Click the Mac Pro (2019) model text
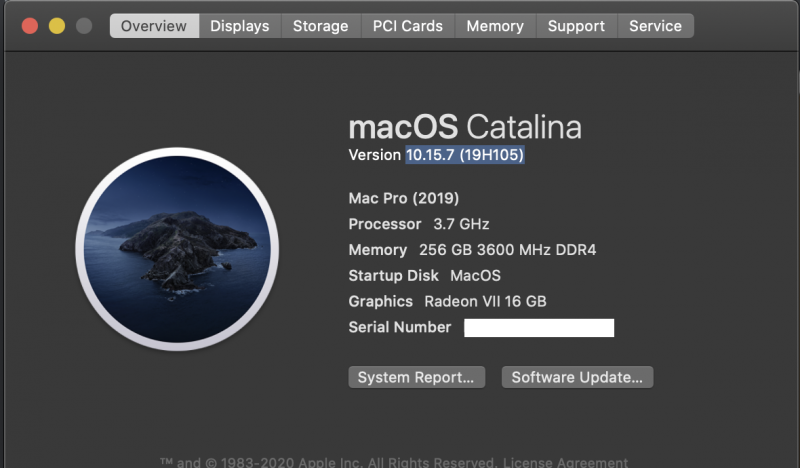The height and width of the screenshot is (468, 800). pyautogui.click(x=403, y=198)
